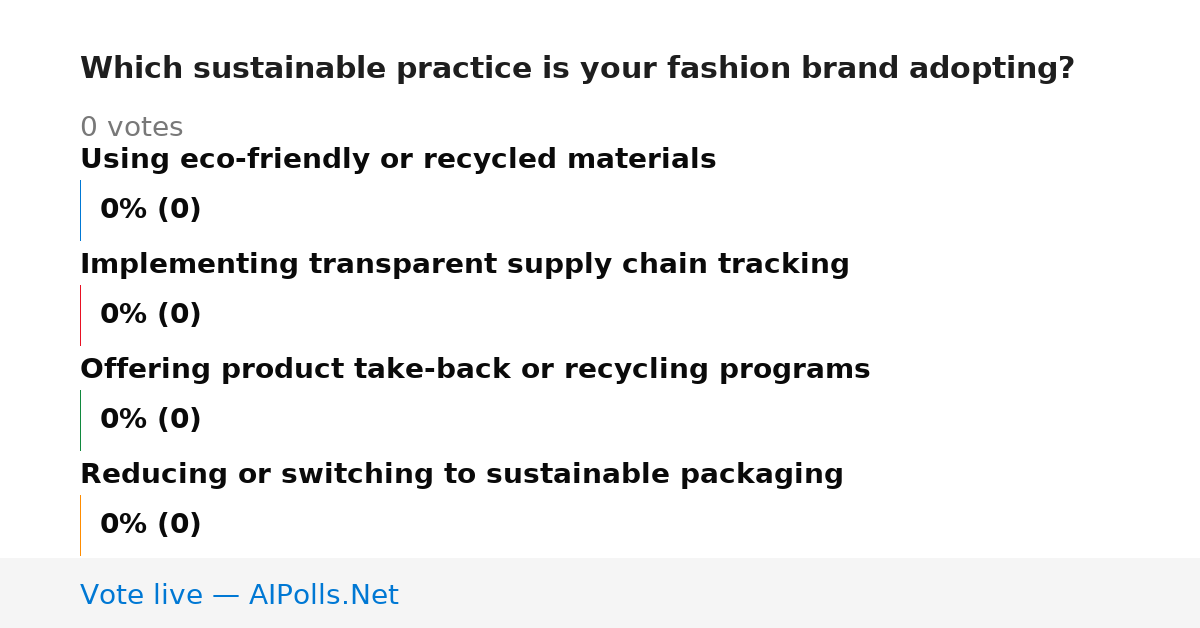The height and width of the screenshot is (628, 1200).
Task: Click the gray footer bar background
Action: [800, 593]
